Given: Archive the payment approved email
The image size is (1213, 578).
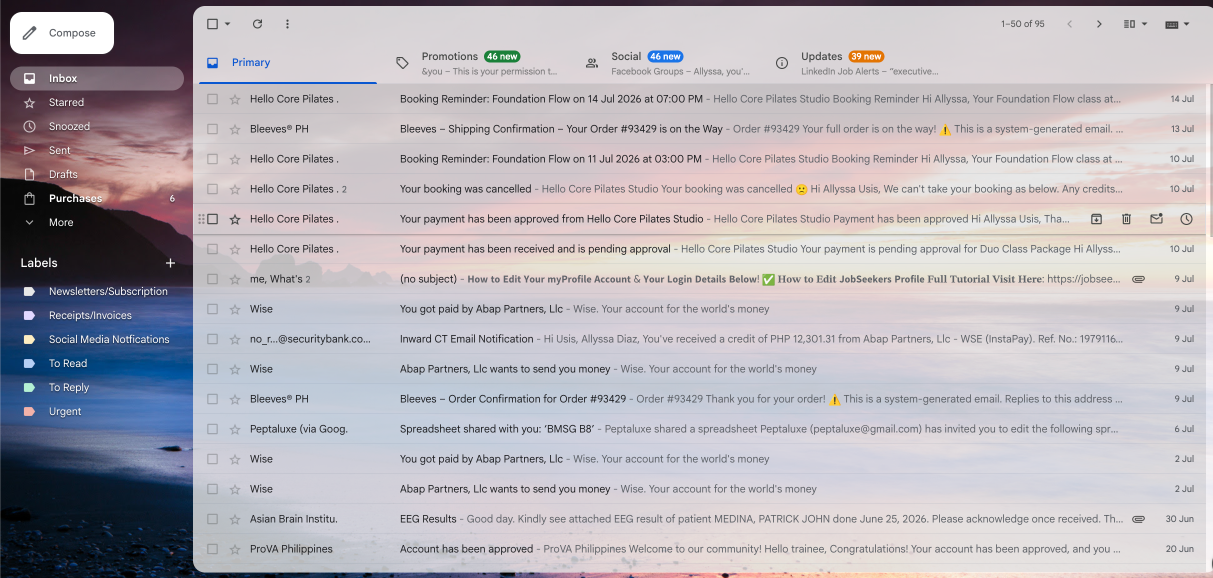Looking at the screenshot, I should (1096, 219).
